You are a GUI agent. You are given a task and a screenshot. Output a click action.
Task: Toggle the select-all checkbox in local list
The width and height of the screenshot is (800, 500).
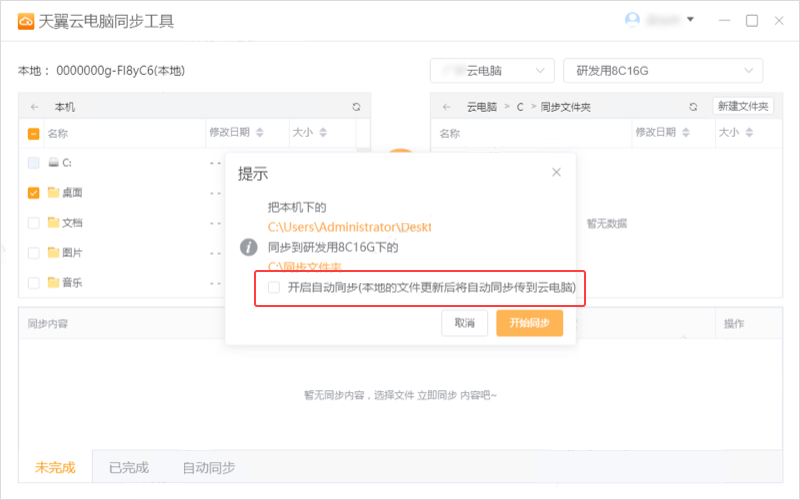coord(33,134)
